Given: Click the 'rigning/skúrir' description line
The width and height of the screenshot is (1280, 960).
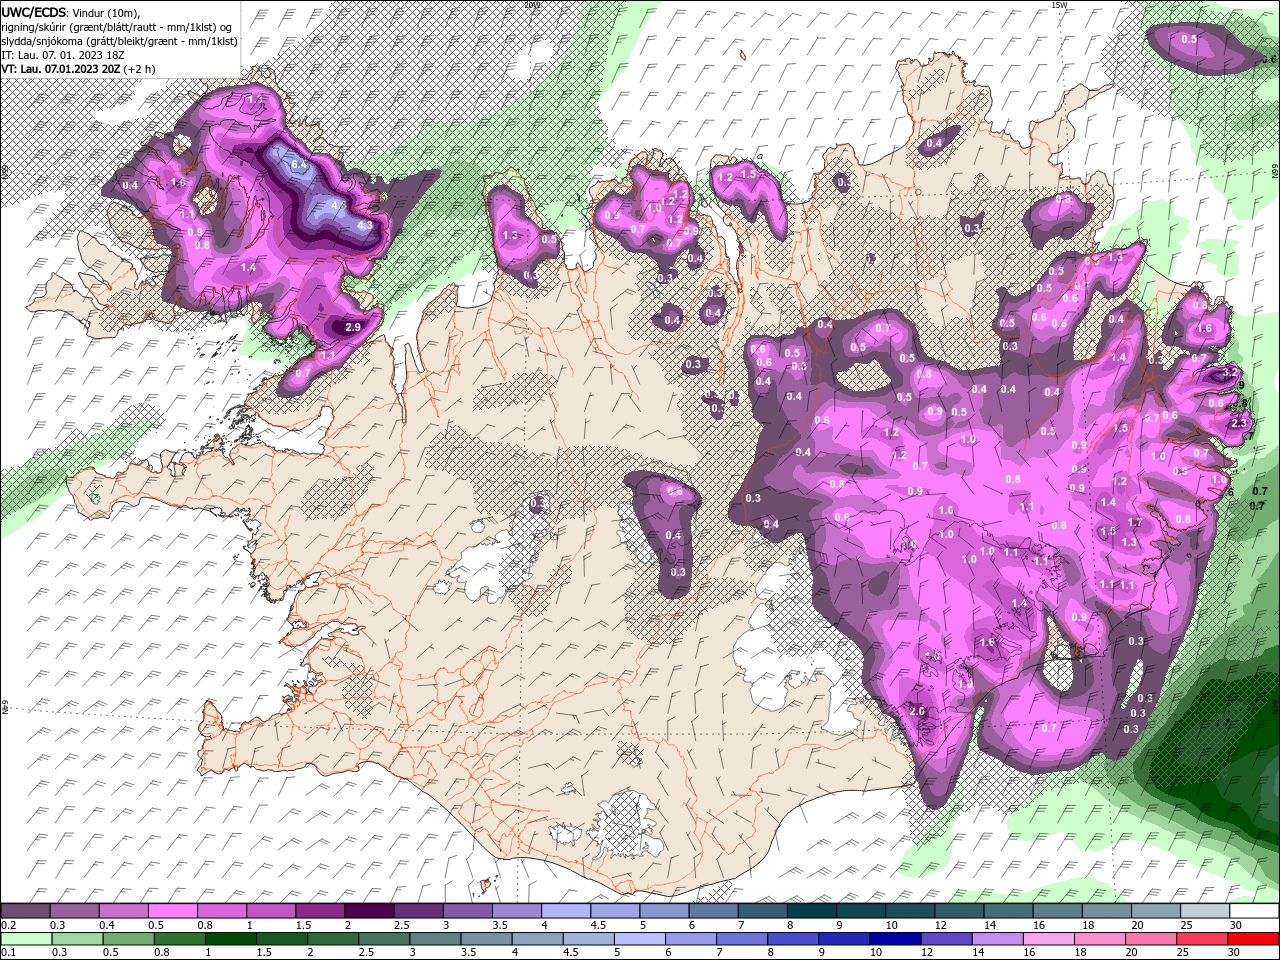Looking at the screenshot, I should click(x=118, y=27).
